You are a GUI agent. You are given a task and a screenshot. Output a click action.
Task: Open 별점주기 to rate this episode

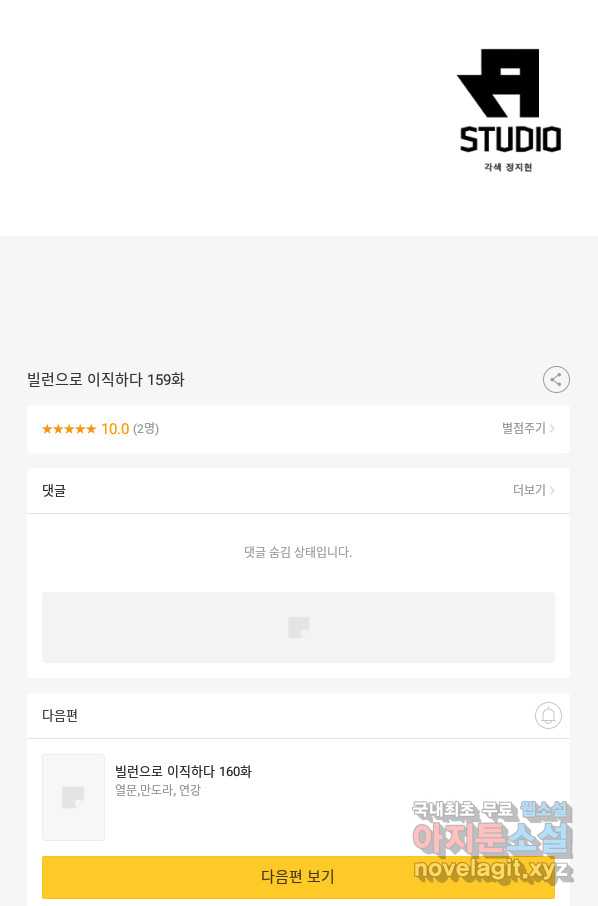pos(523,428)
